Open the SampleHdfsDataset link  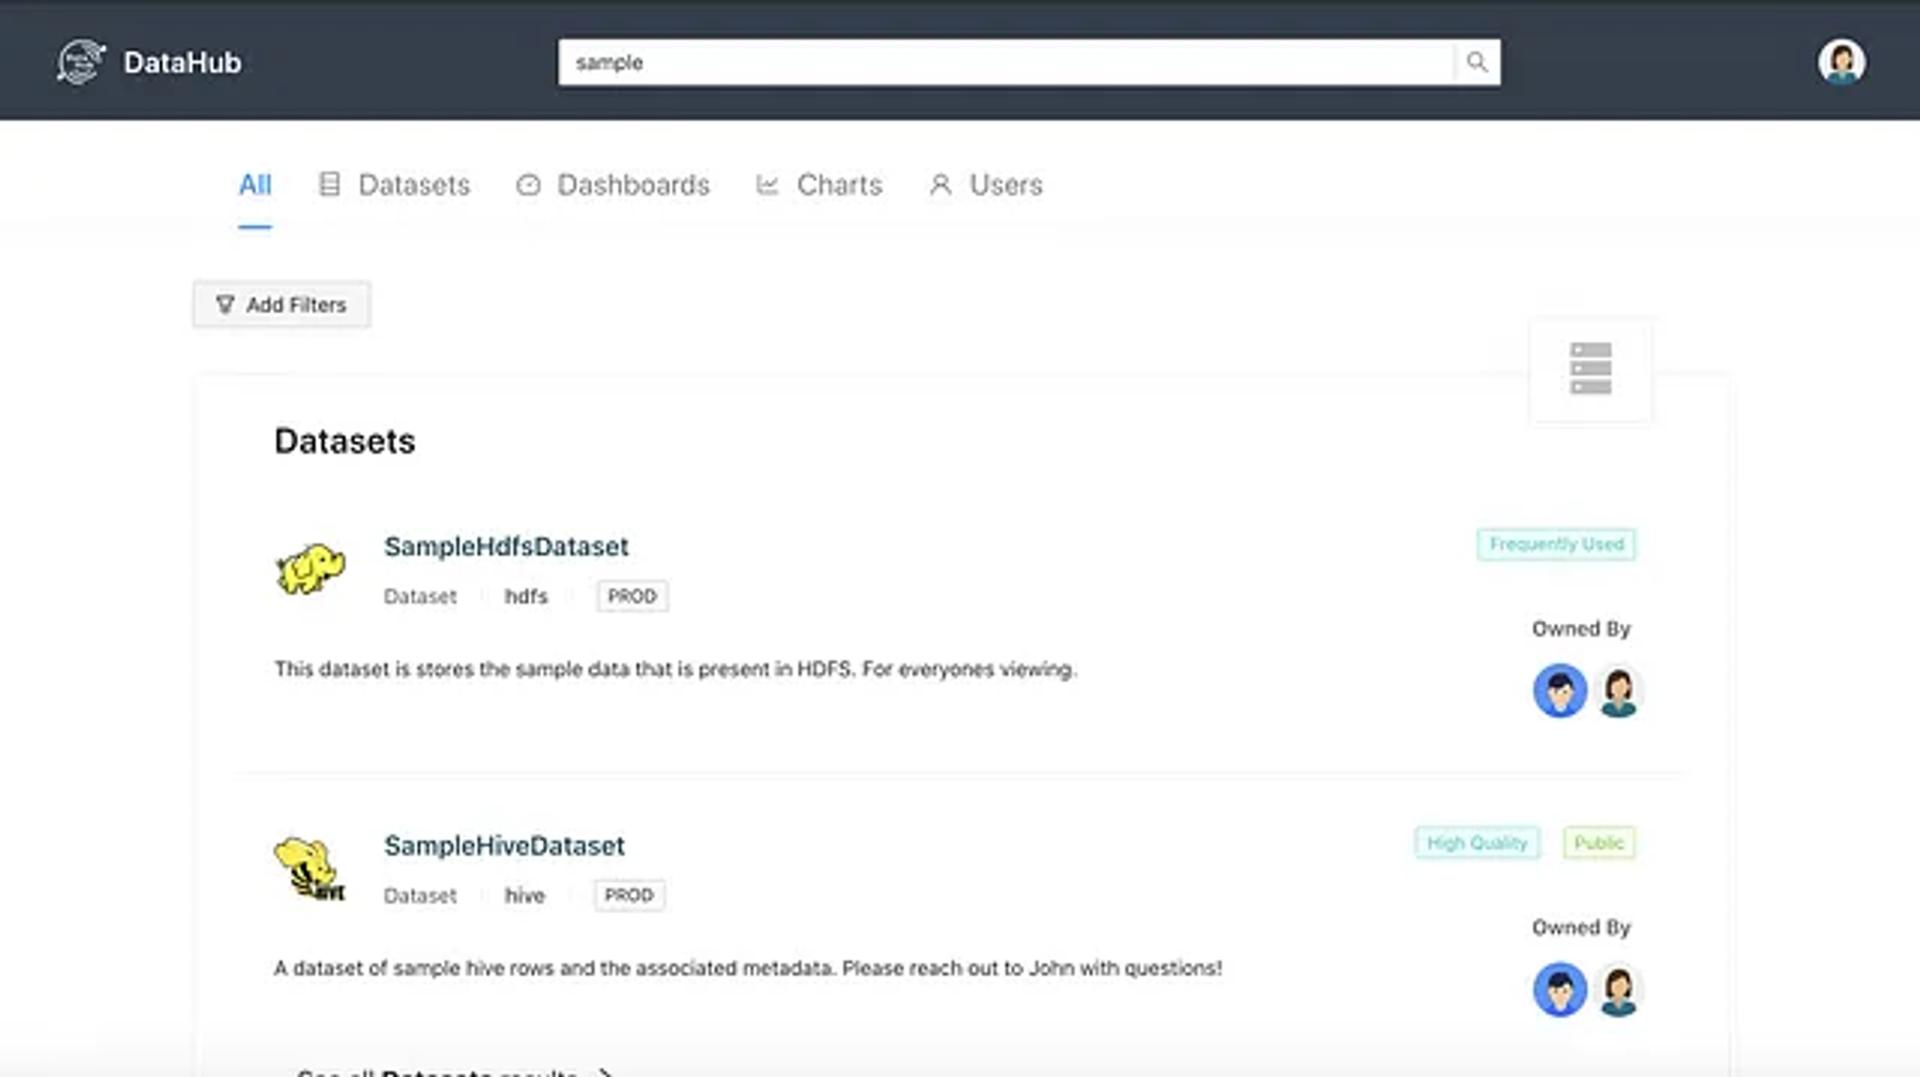pos(506,546)
